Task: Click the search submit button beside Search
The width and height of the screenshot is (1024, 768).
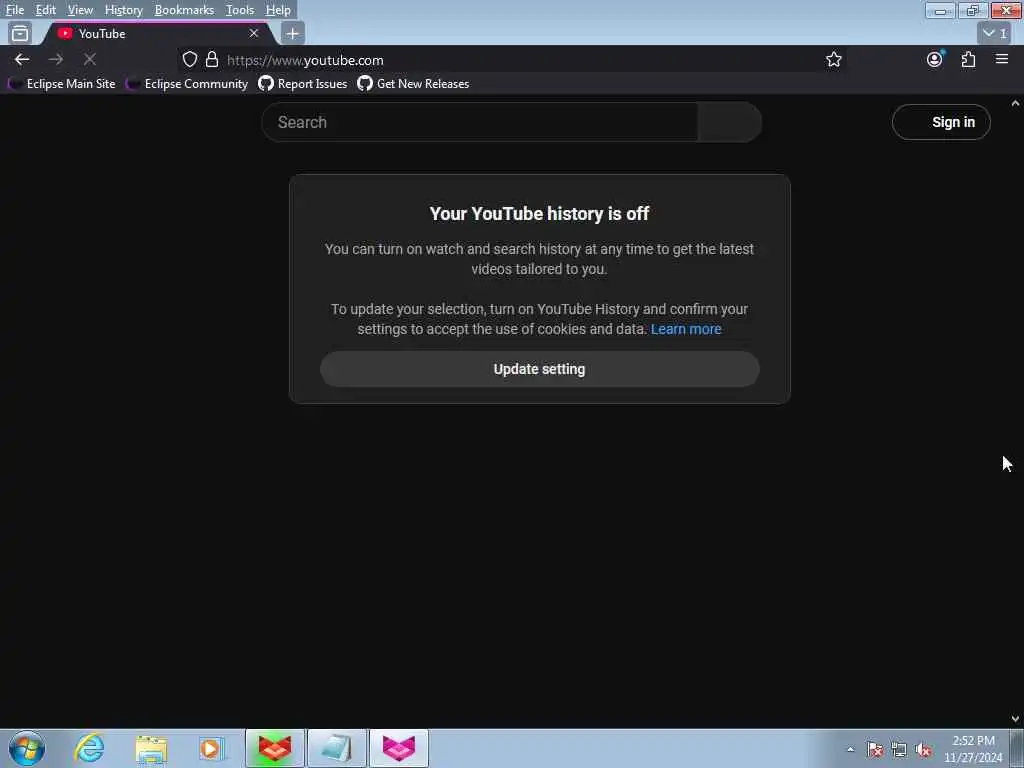Action: tap(729, 122)
